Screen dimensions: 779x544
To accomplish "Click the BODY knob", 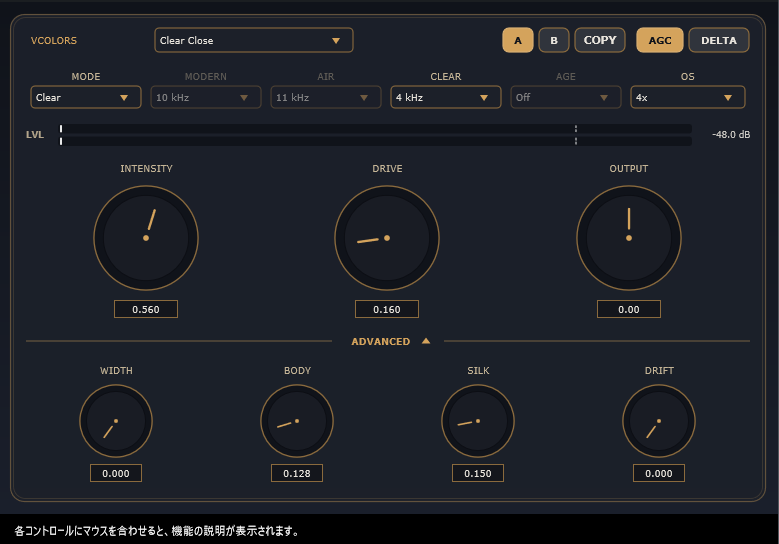I will pyautogui.click(x=297, y=421).
